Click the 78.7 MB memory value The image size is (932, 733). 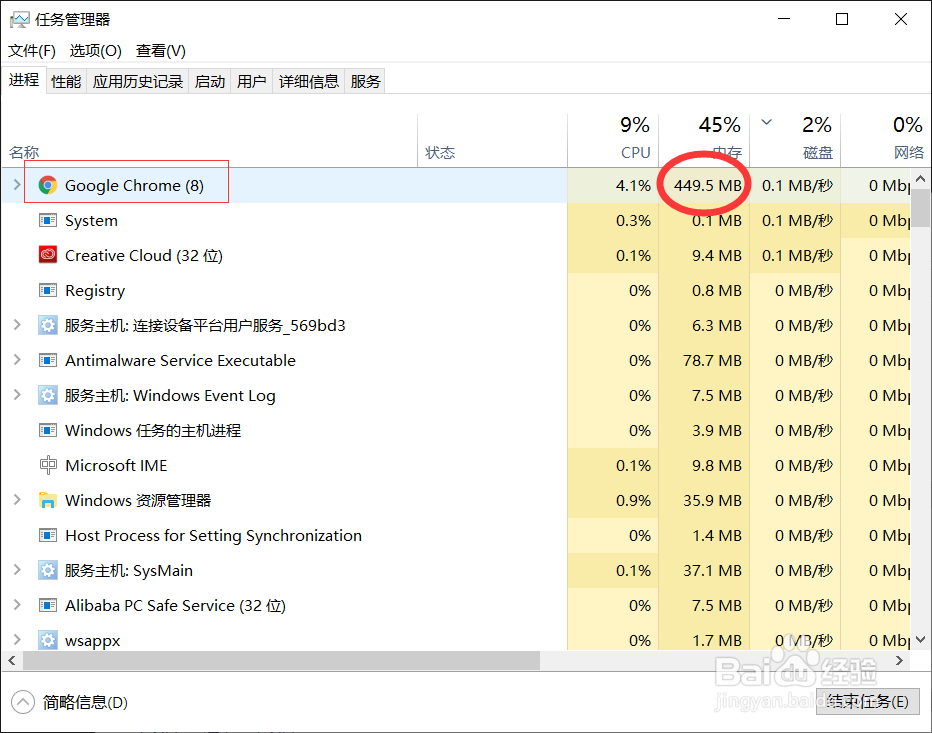tap(712, 360)
